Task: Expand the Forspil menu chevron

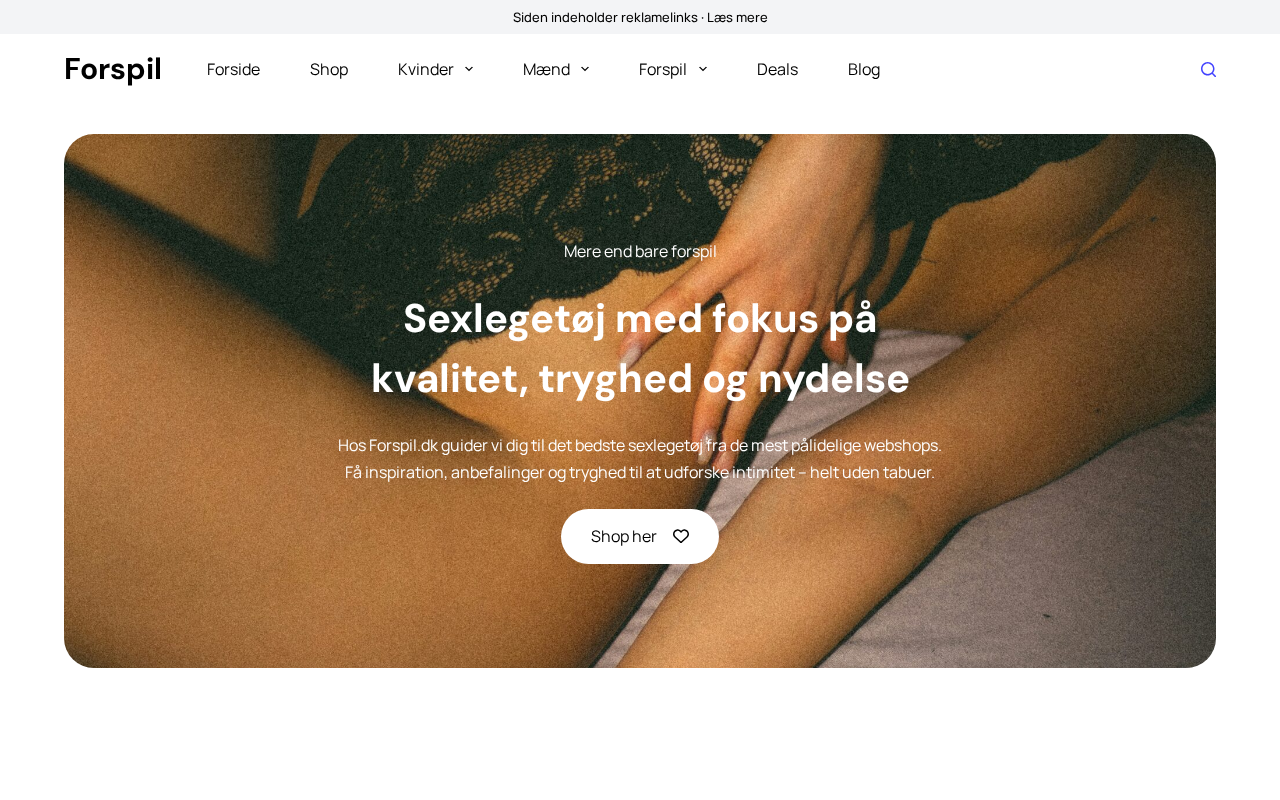Action: 703,69
